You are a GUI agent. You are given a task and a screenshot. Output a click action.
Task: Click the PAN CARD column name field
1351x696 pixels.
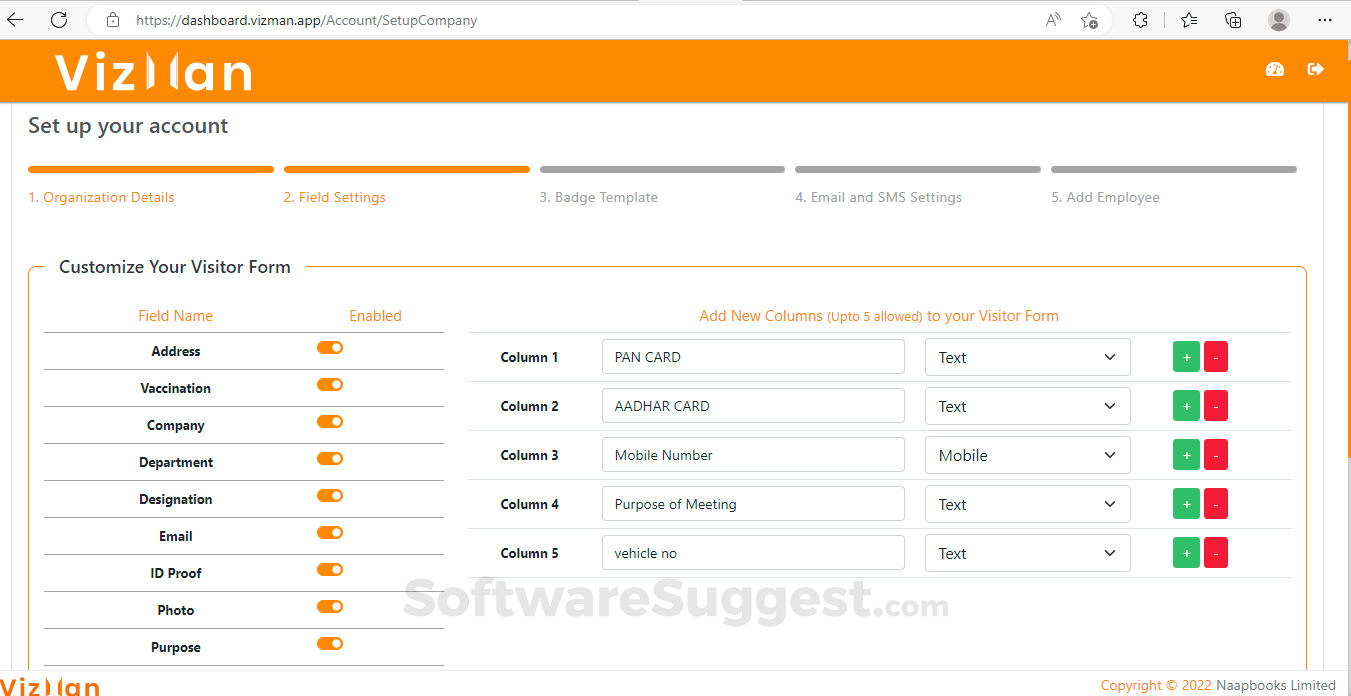click(753, 357)
